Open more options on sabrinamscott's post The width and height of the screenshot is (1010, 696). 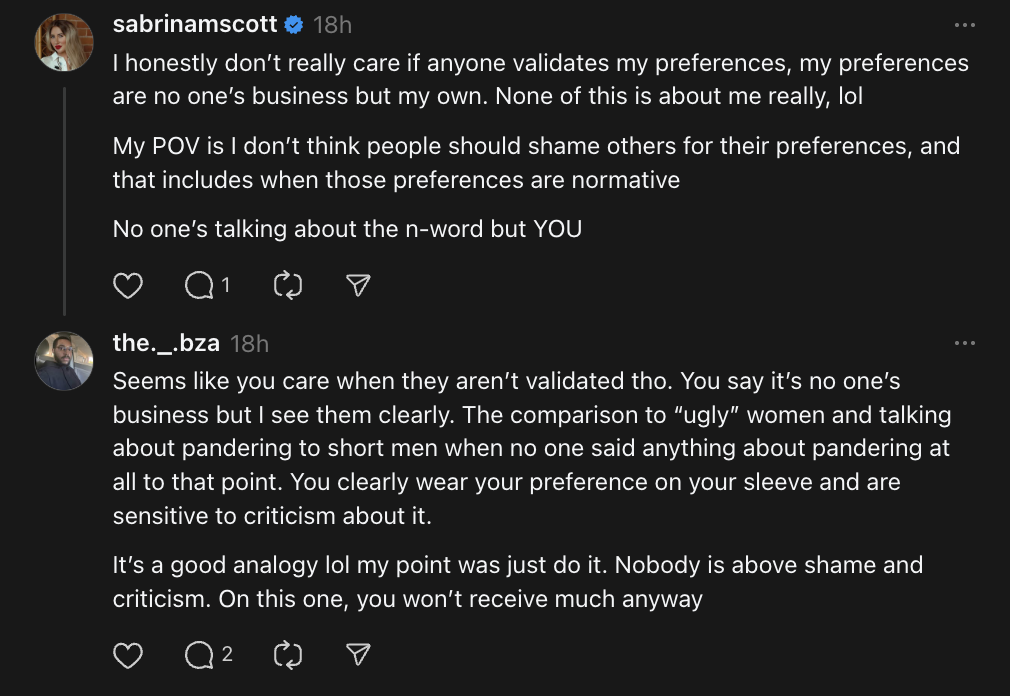pyautogui.click(x=964, y=25)
